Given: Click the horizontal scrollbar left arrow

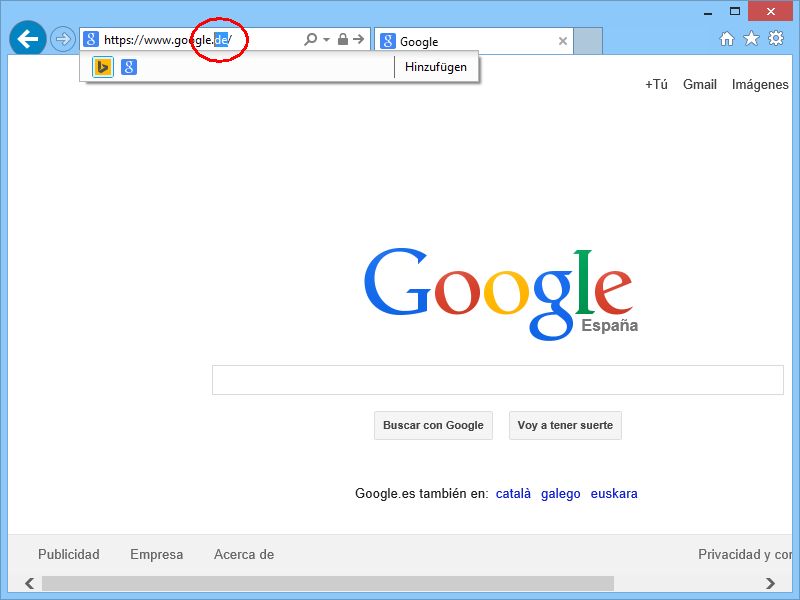Looking at the screenshot, I should pyautogui.click(x=30, y=583).
